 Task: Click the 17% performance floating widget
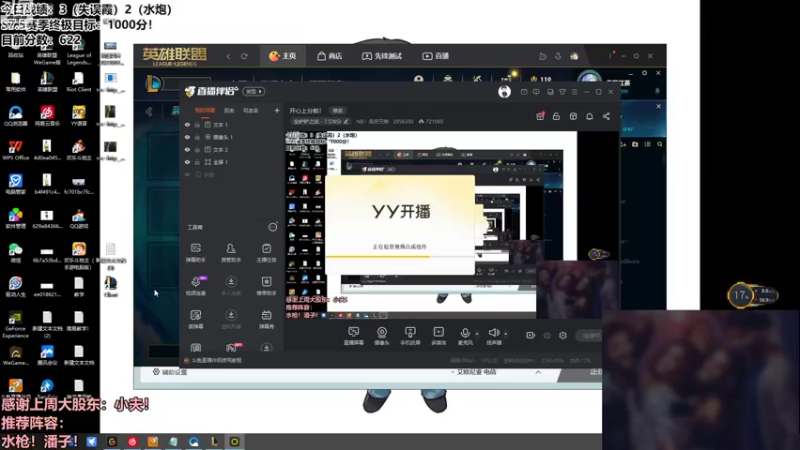[752, 295]
